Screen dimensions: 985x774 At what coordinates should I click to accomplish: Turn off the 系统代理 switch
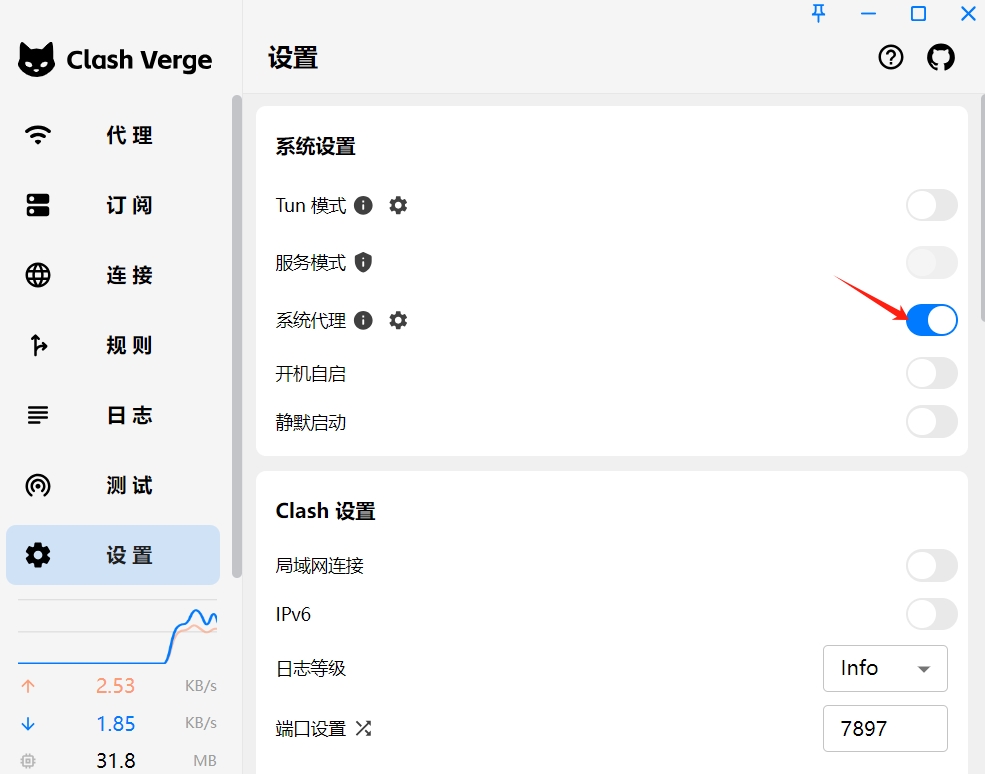932,320
